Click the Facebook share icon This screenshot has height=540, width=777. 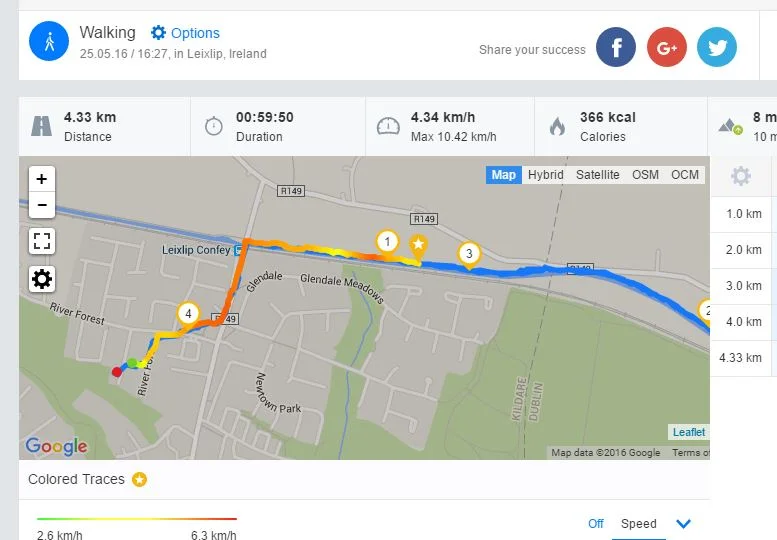[x=616, y=47]
